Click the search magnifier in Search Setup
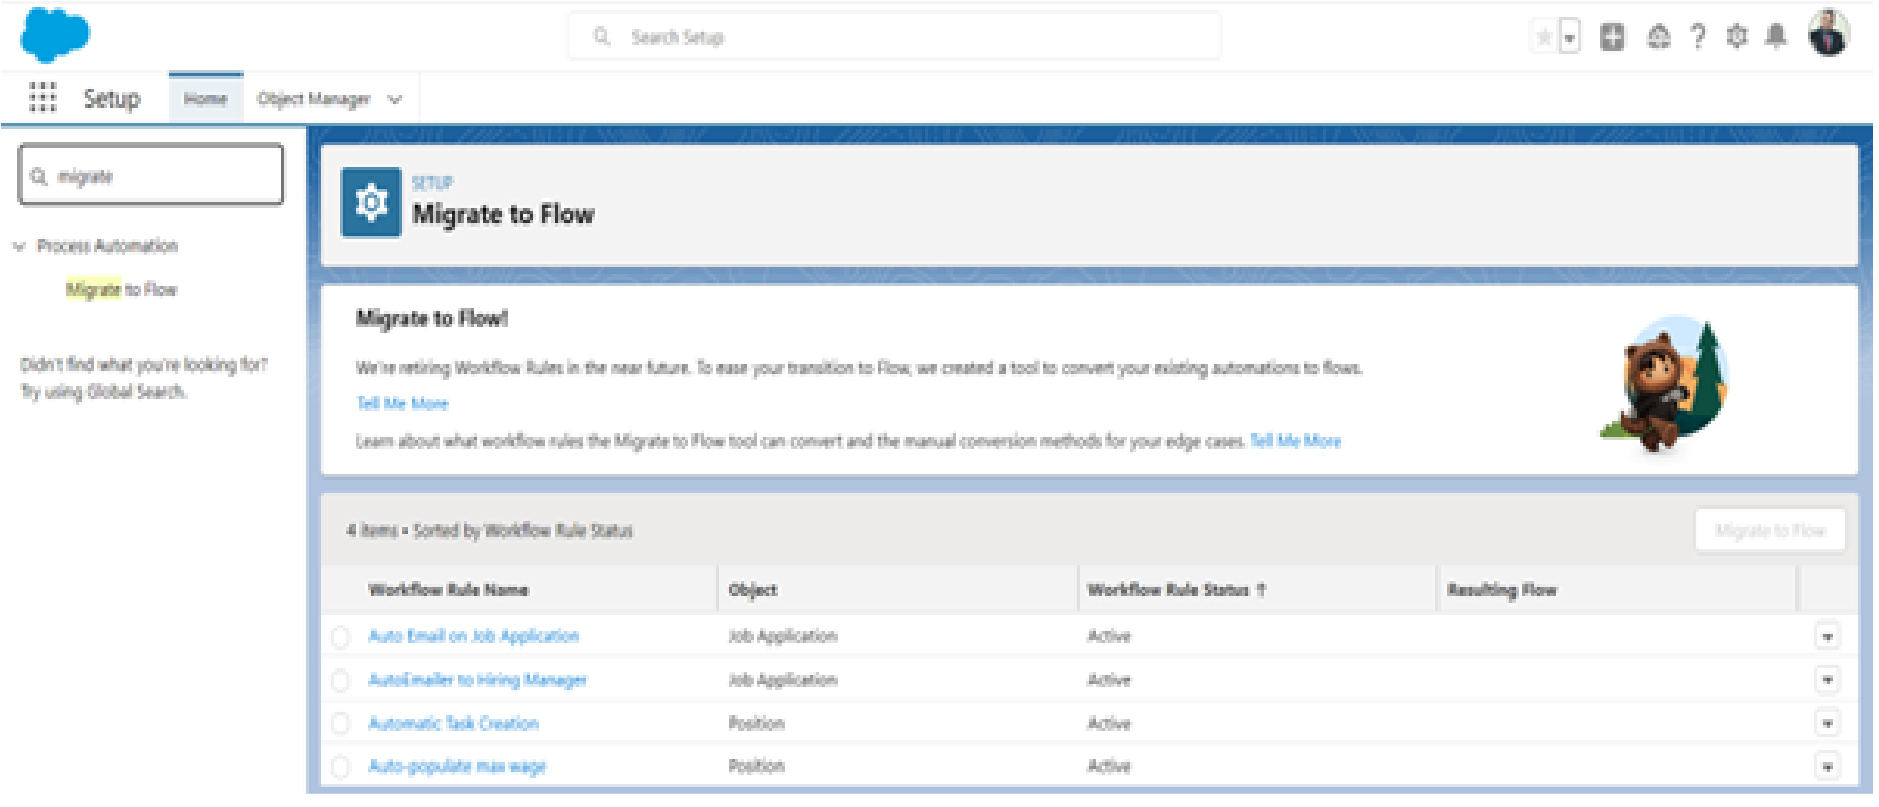The height and width of the screenshot is (807, 1879). (x=602, y=37)
